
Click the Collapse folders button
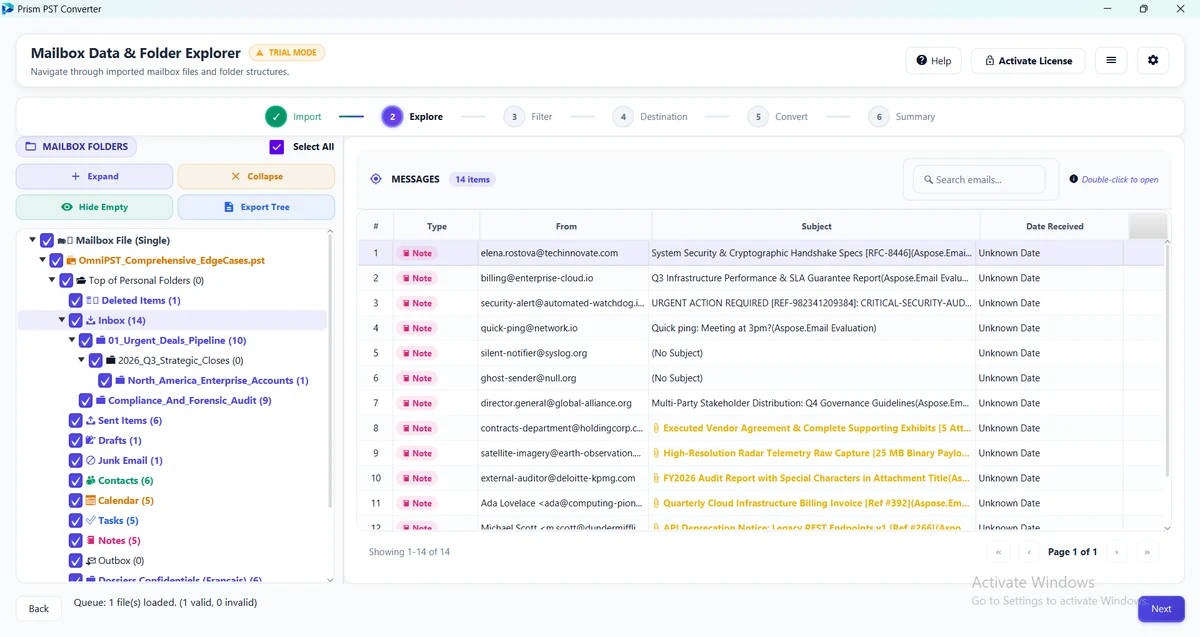coord(256,176)
